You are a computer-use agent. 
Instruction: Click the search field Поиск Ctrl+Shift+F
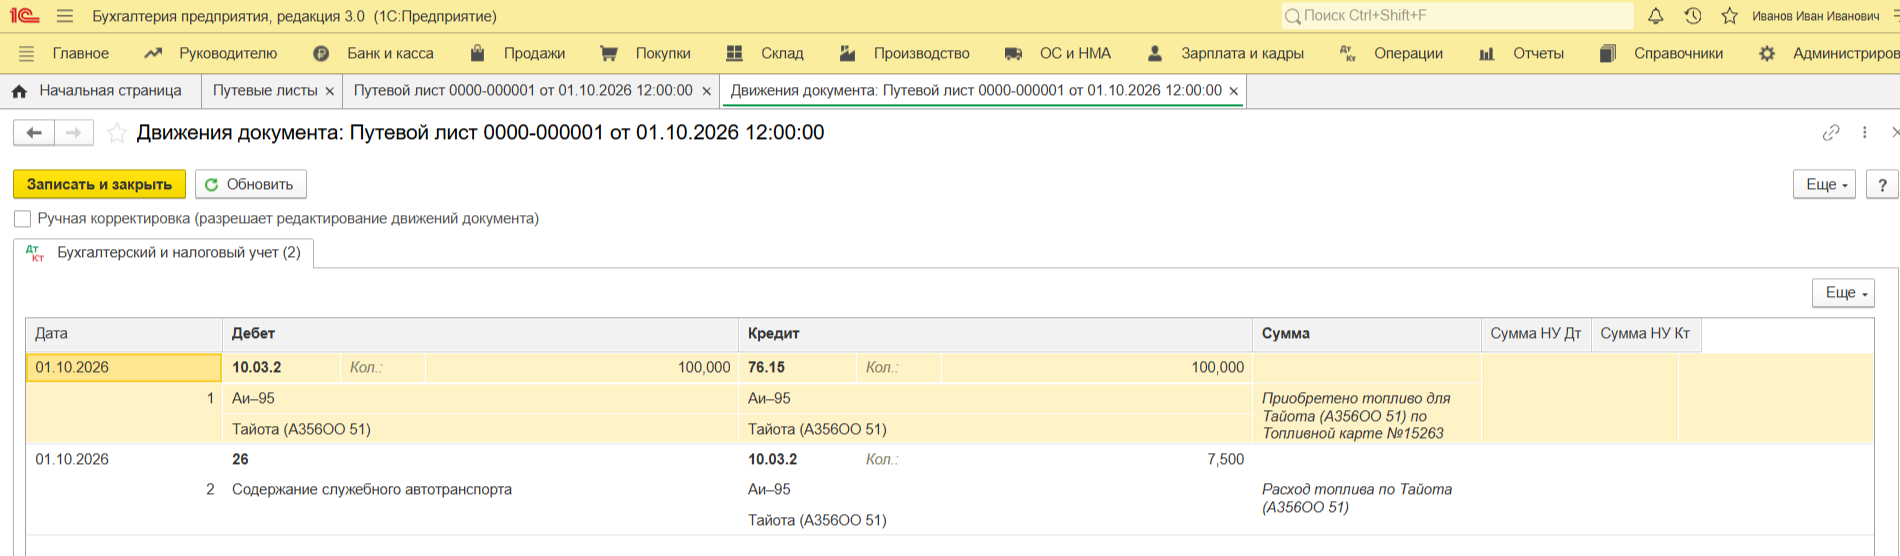(1458, 16)
